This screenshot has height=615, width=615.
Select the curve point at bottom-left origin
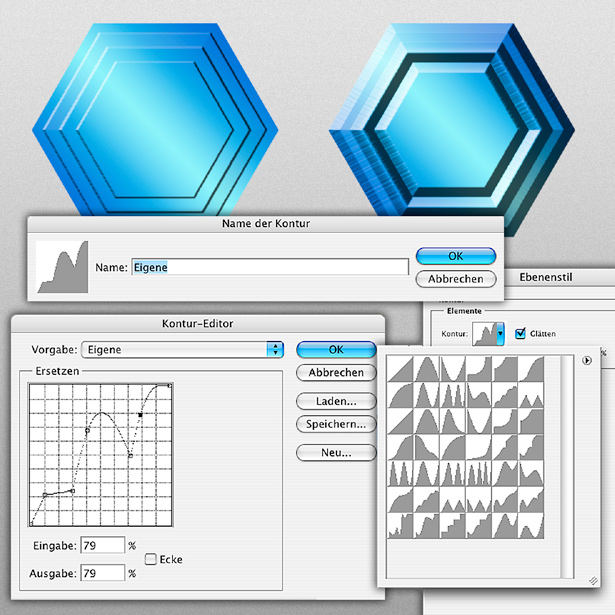pyautogui.click(x=31, y=524)
